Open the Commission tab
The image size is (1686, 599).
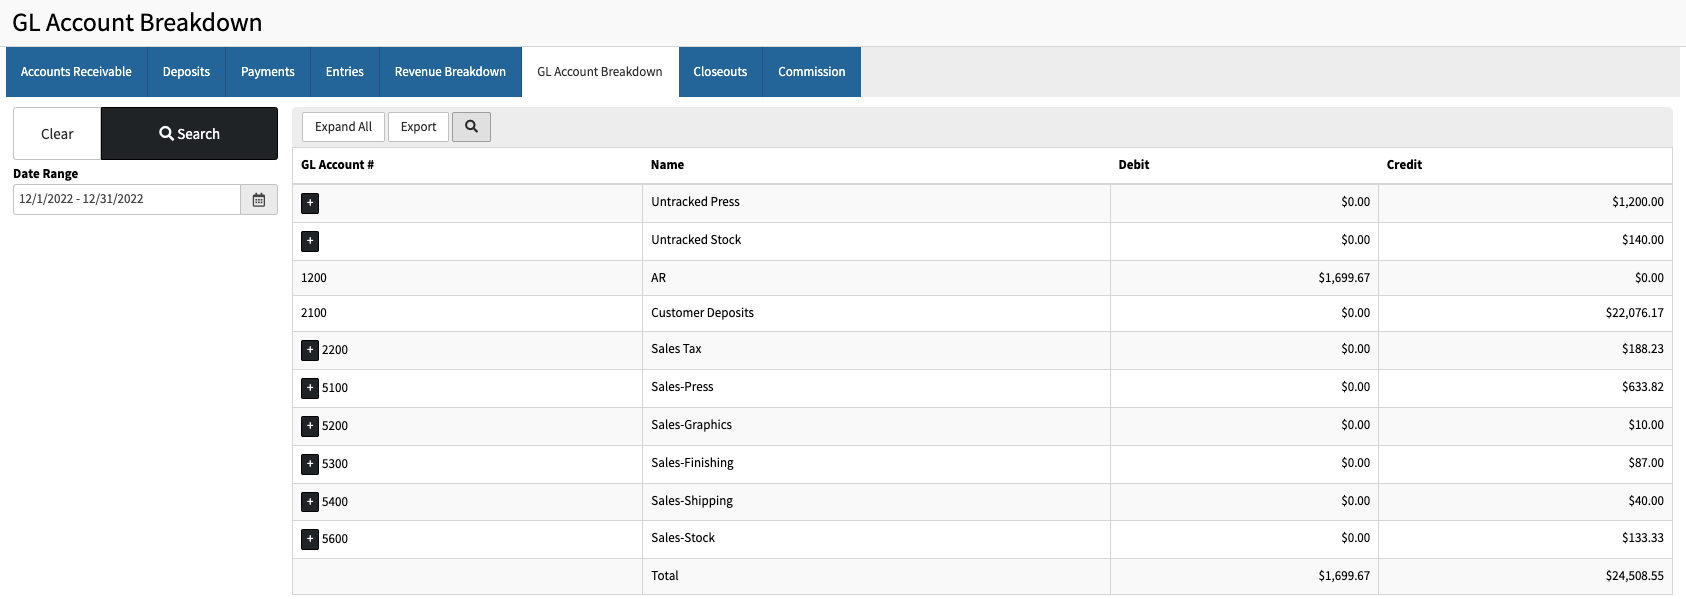tap(812, 72)
